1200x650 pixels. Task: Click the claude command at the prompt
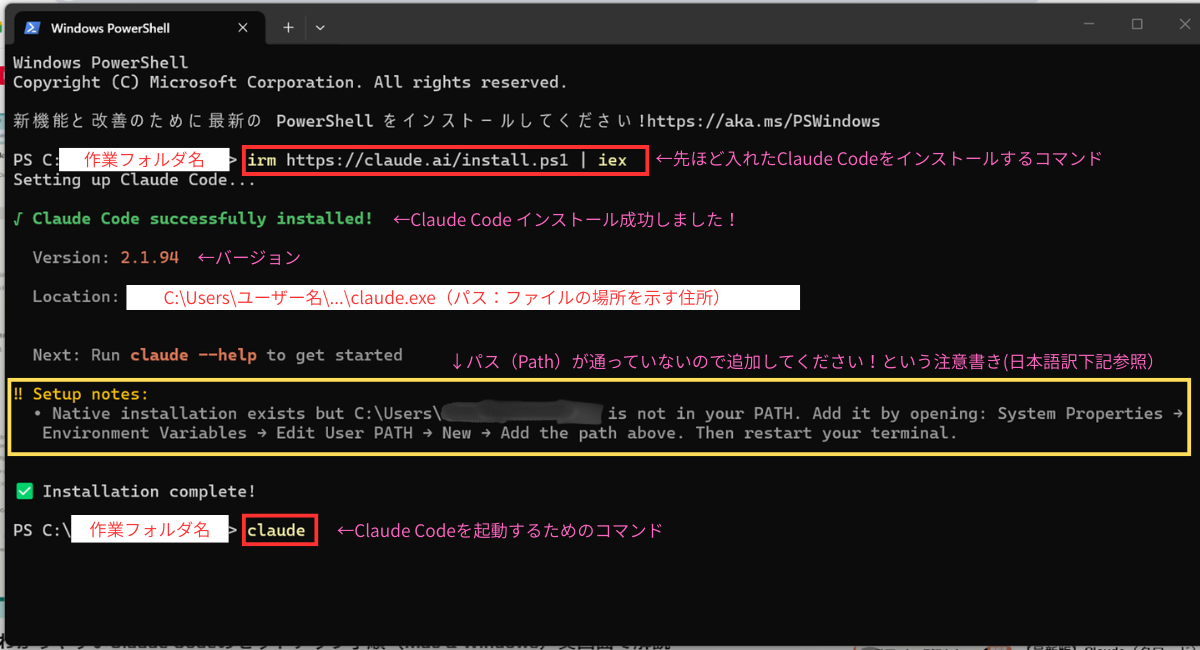point(279,530)
